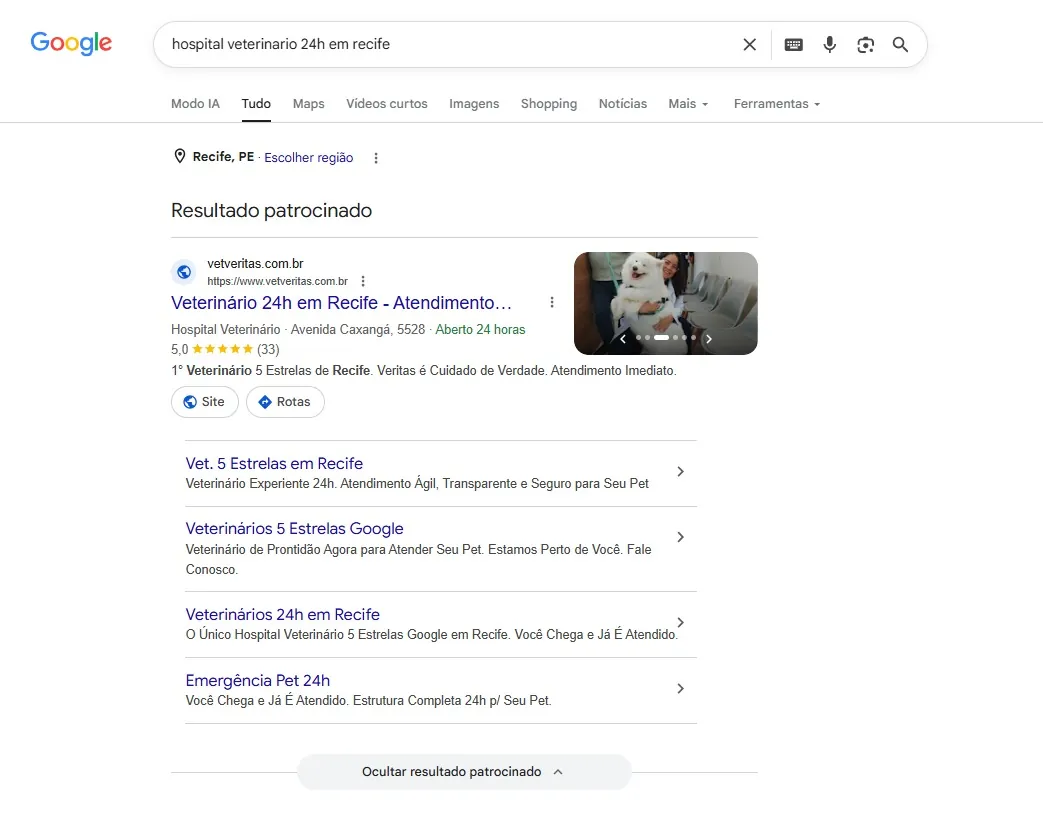Open Veterinários 5 Estrelas Google link

click(x=294, y=529)
